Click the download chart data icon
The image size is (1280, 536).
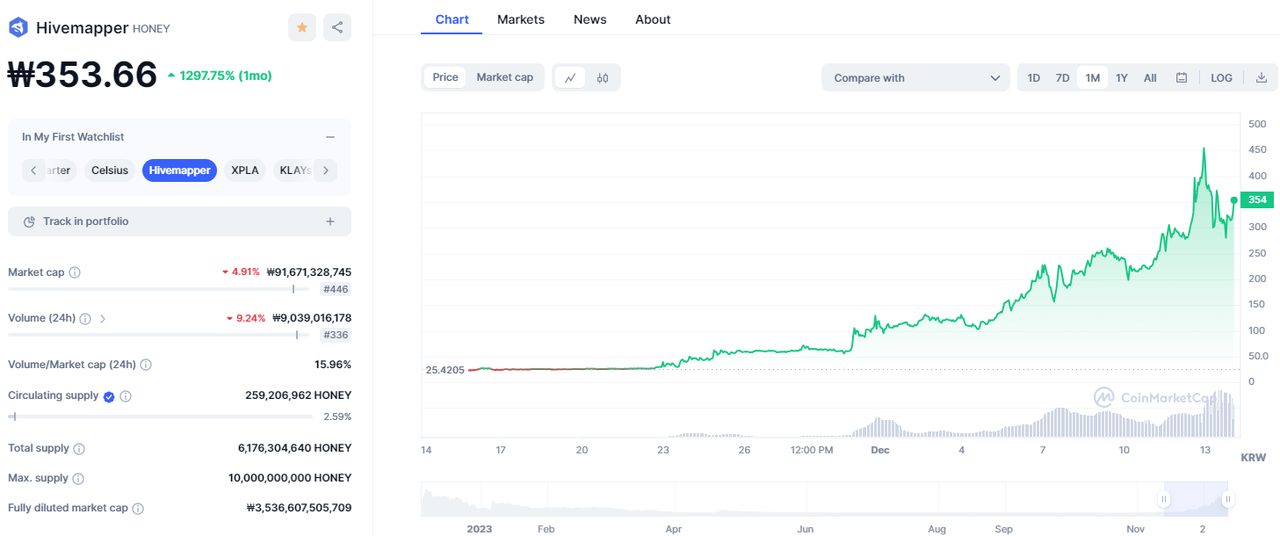tap(1261, 78)
